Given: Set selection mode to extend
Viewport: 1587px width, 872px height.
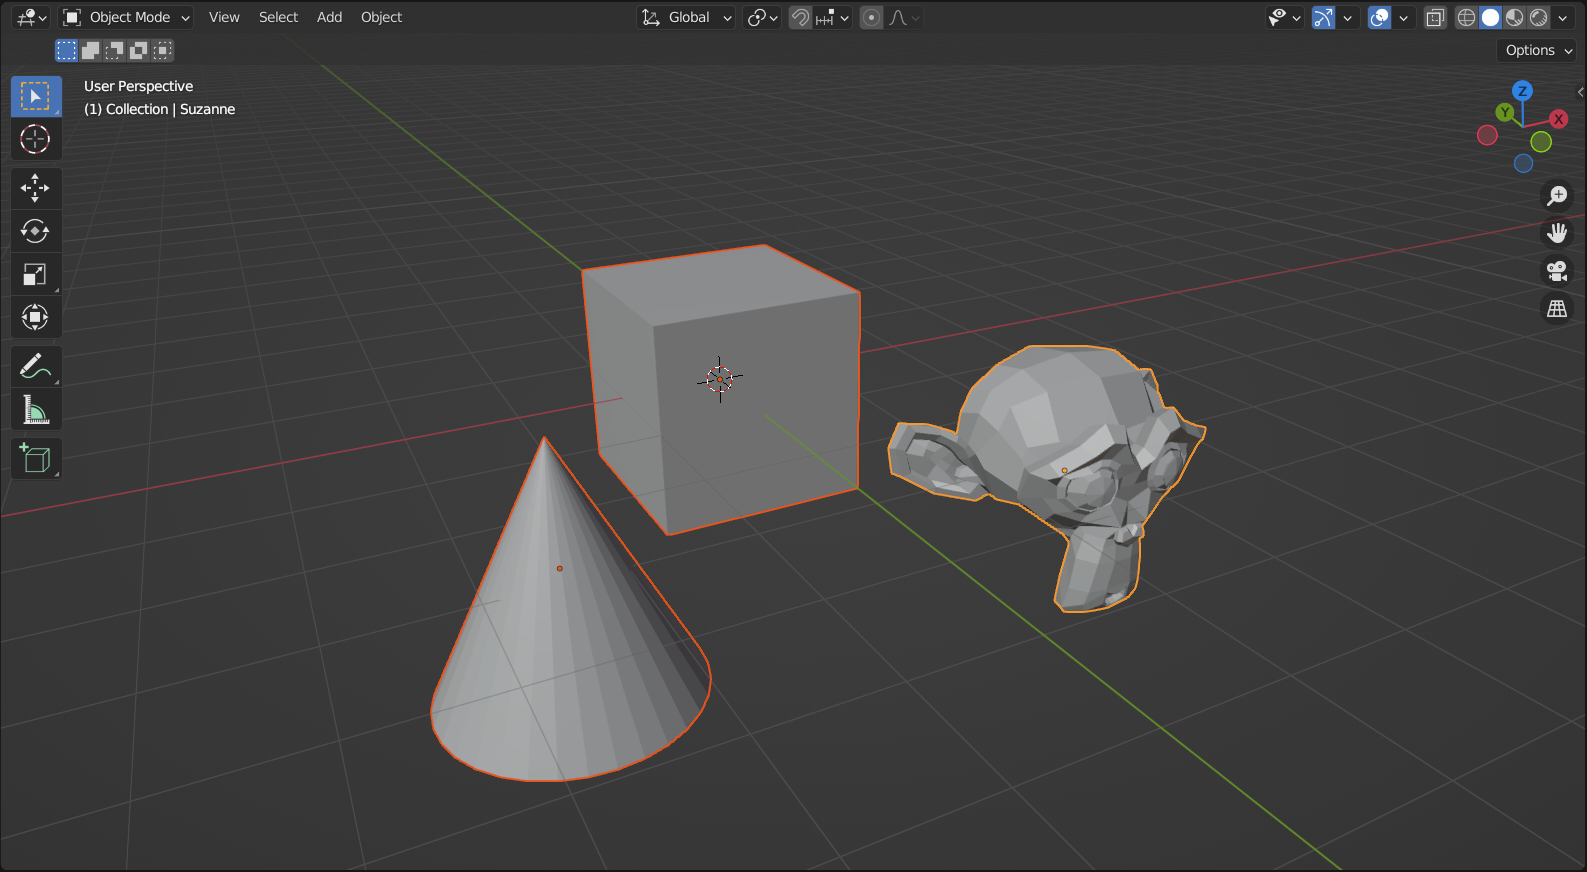Looking at the screenshot, I should [x=90, y=50].
